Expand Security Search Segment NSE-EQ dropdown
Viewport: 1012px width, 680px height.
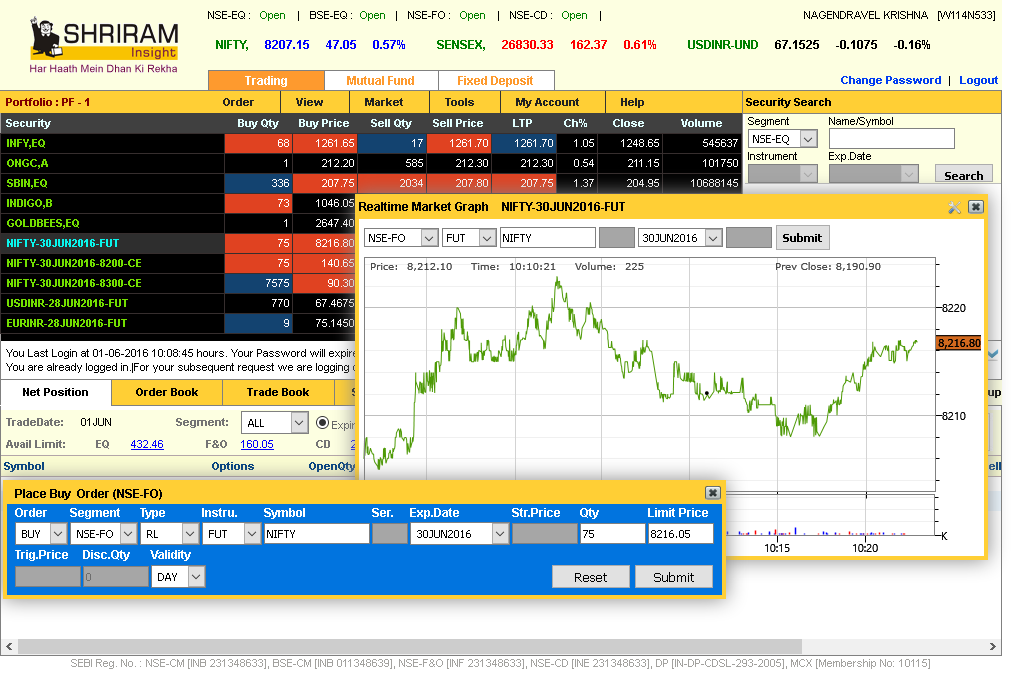808,140
